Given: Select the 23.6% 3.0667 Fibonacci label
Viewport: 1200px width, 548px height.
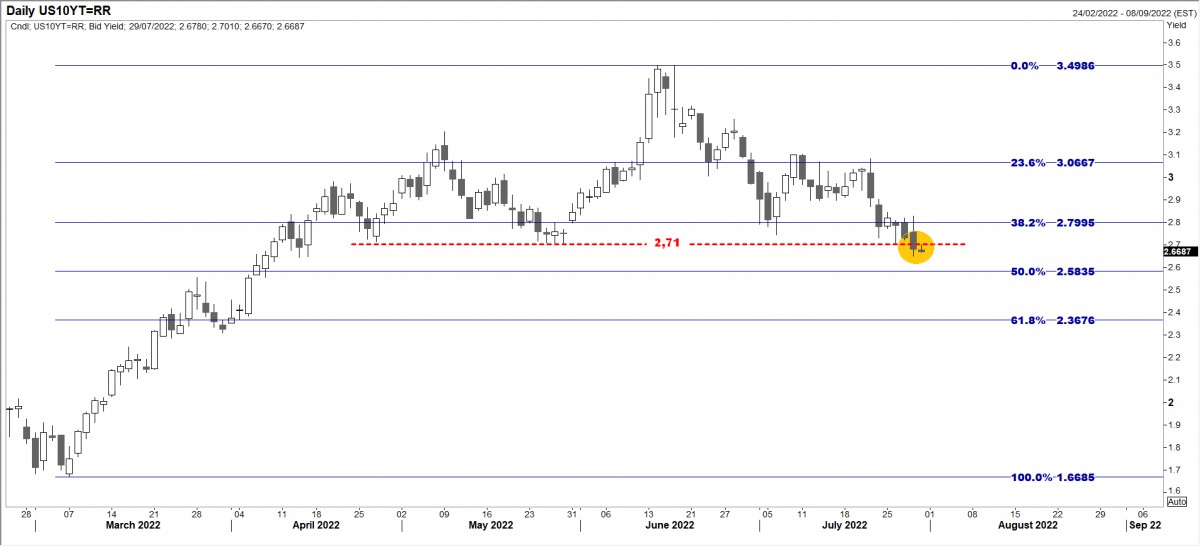Looking at the screenshot, I should tap(1051, 162).
